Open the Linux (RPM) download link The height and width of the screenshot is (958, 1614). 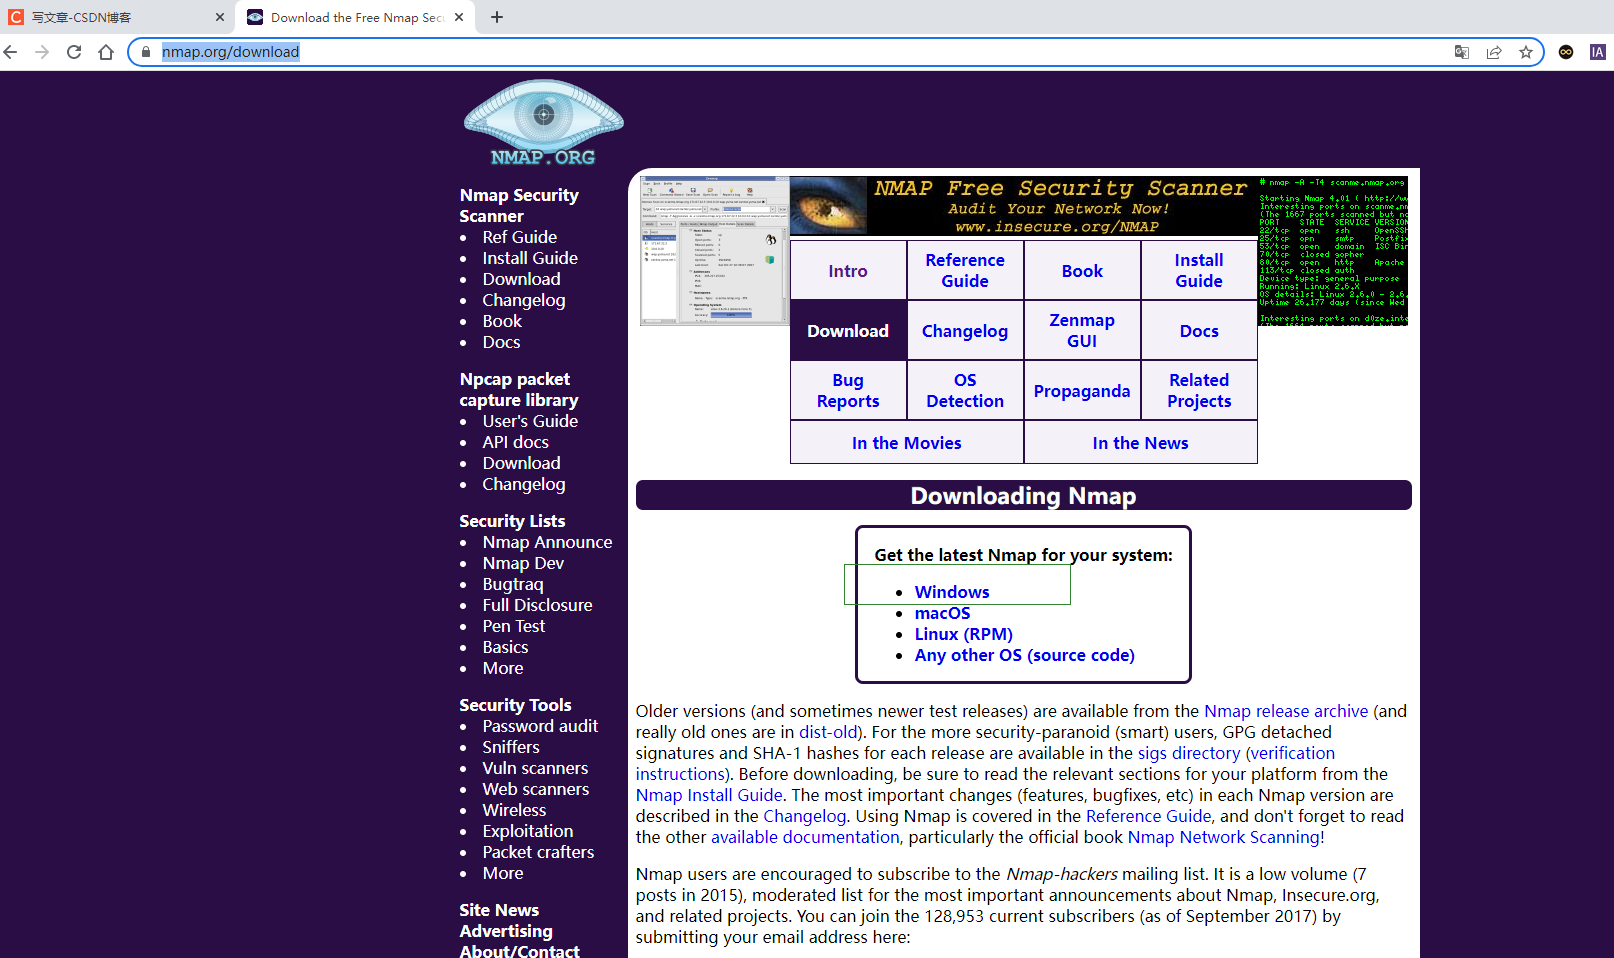(963, 634)
